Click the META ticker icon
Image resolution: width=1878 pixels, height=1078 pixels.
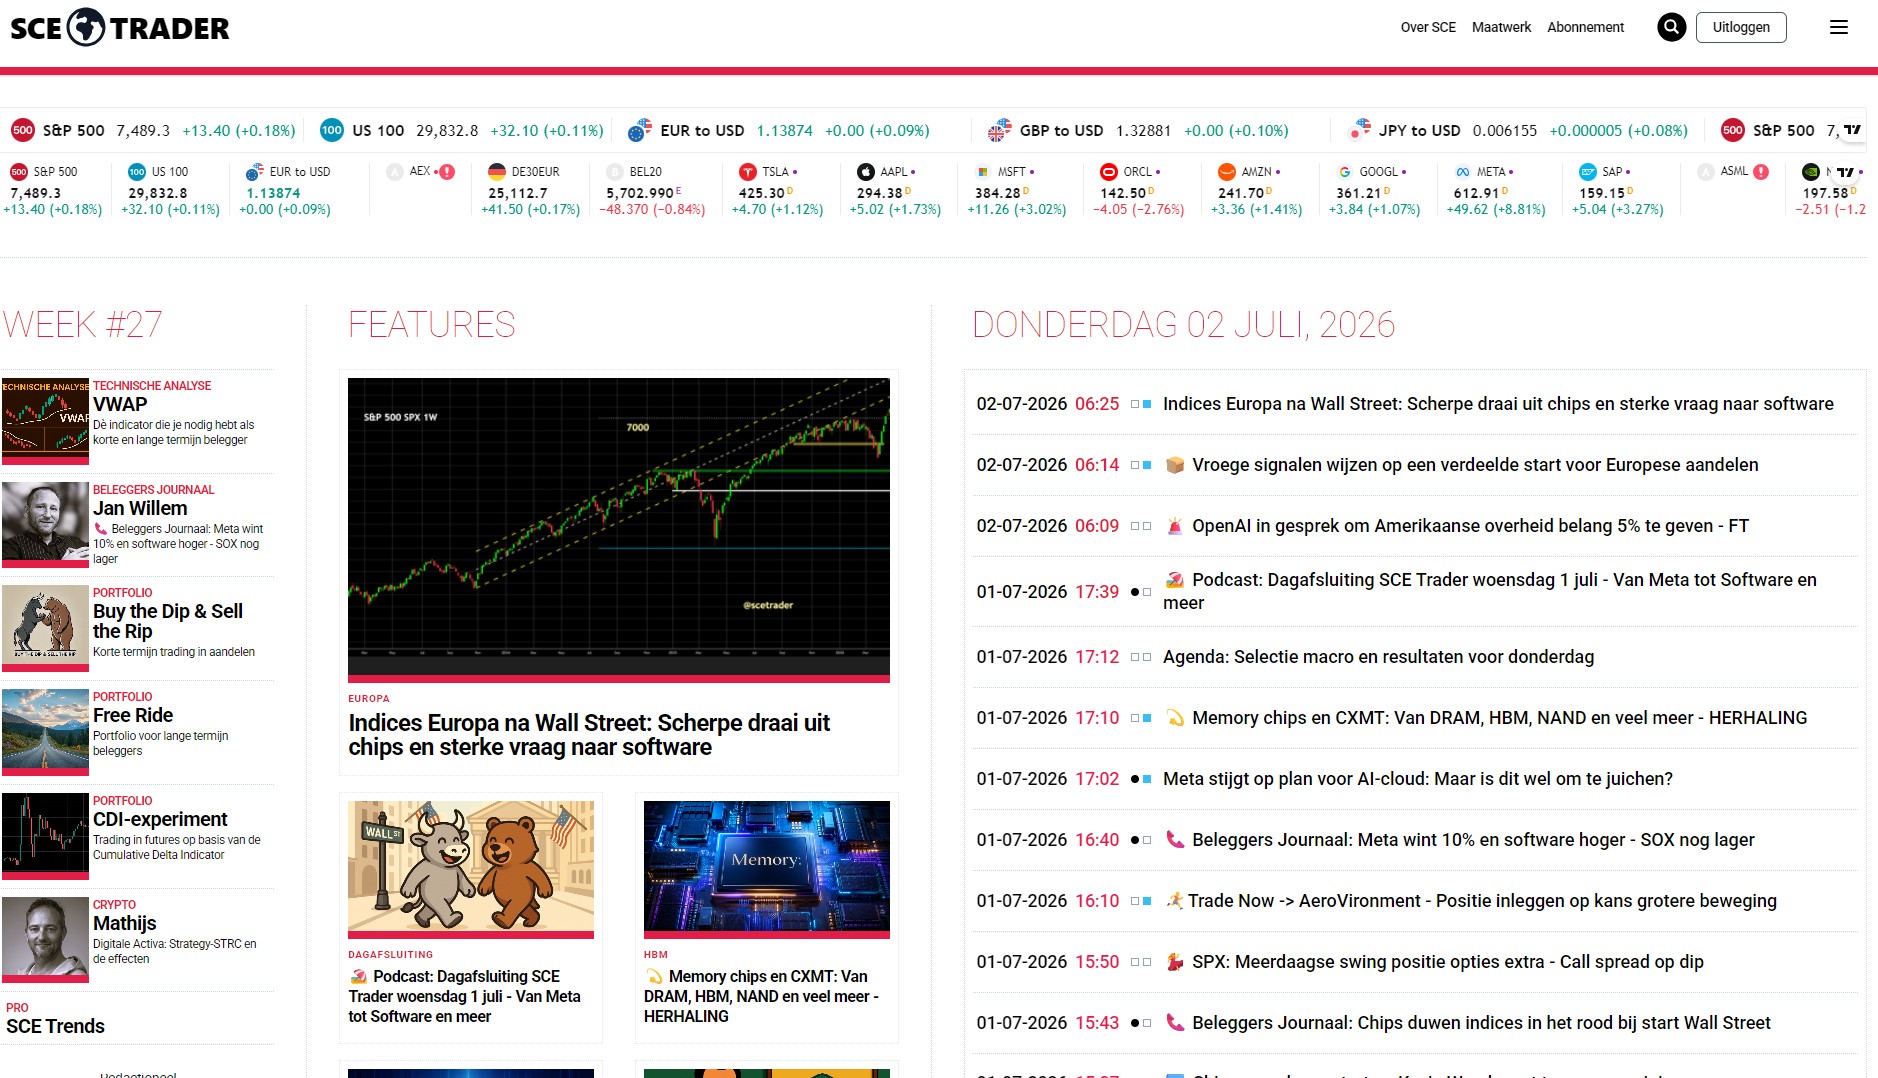tap(1463, 172)
